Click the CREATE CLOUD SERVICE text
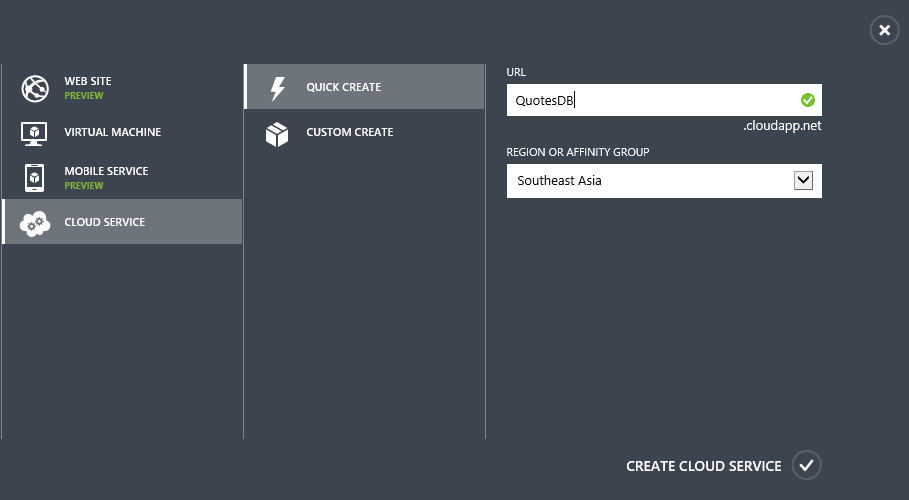 (x=703, y=466)
